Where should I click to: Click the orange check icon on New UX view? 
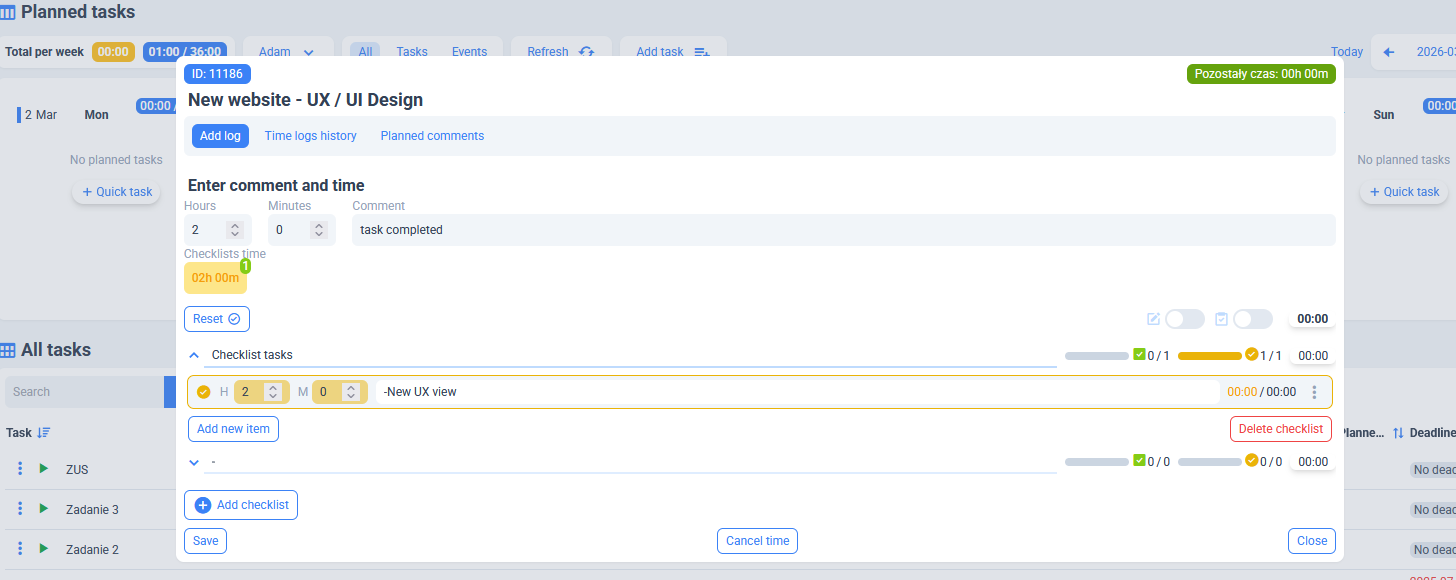pos(204,392)
